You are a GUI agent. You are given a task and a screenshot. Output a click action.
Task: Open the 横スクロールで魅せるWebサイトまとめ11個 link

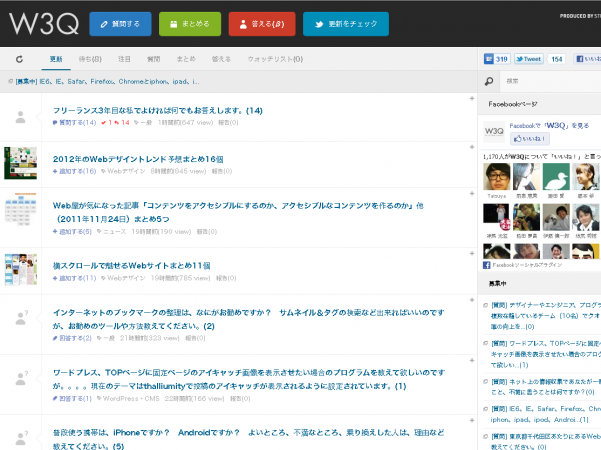[131, 265]
